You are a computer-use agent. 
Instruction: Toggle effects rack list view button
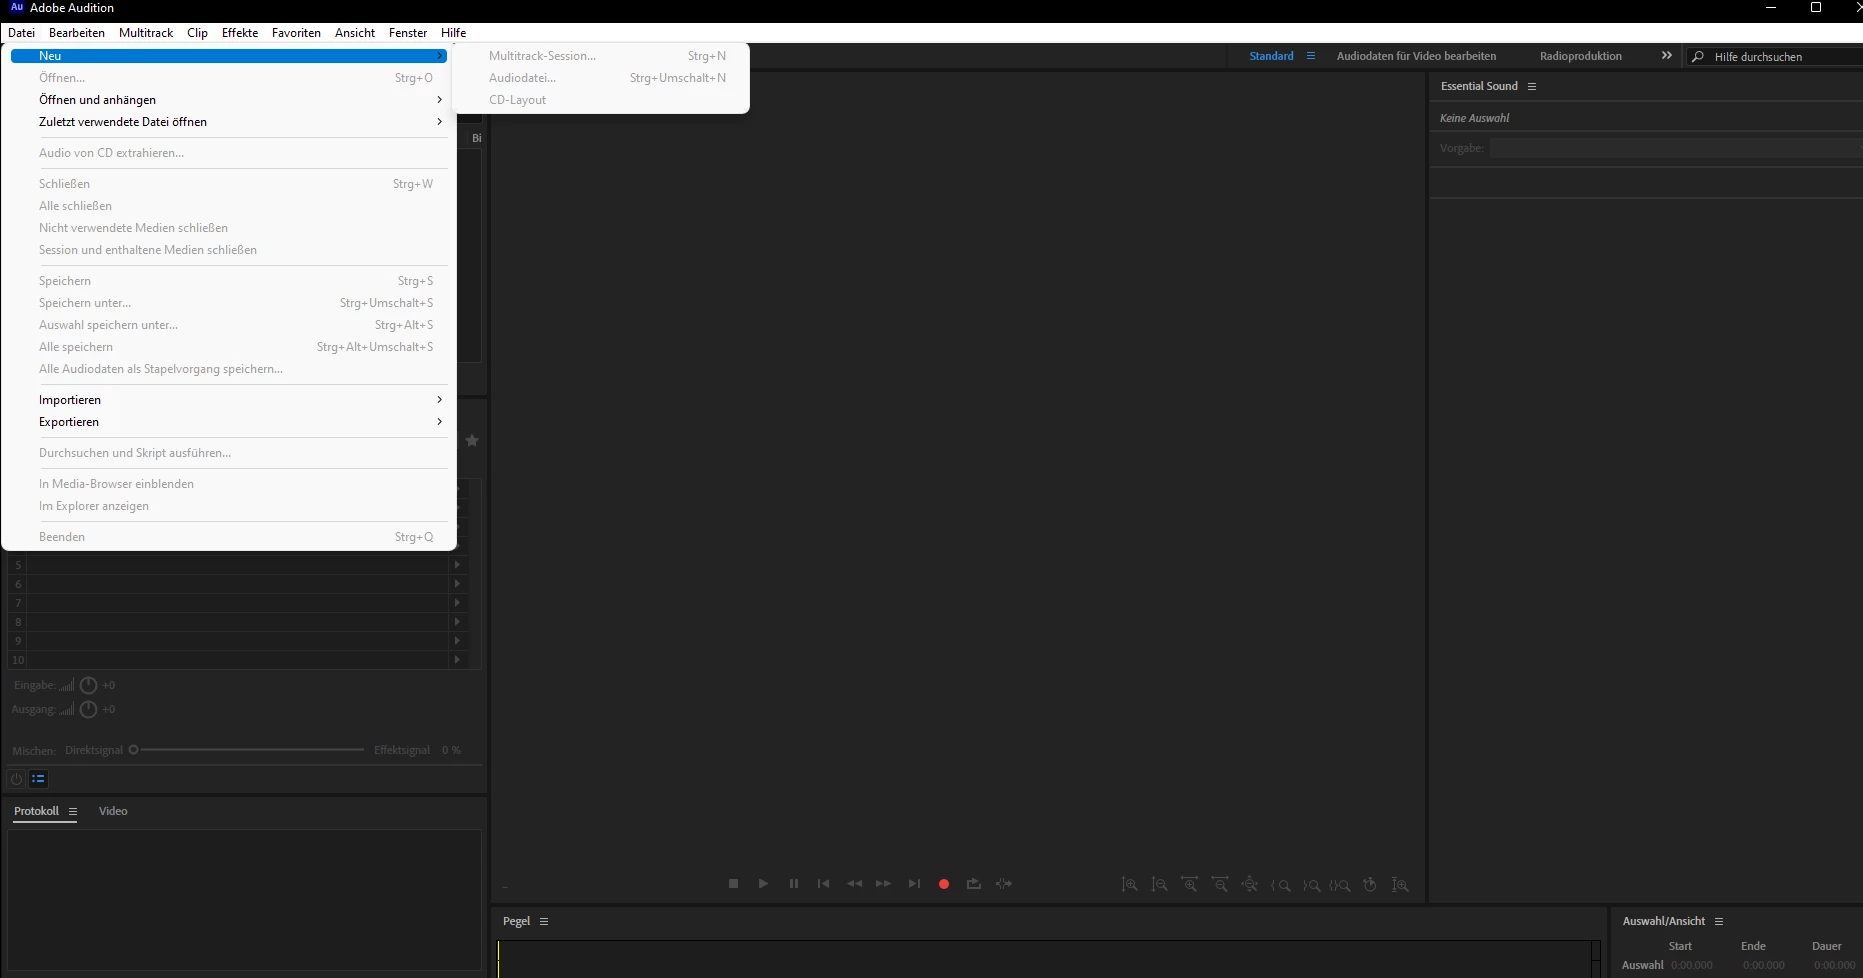tap(38, 779)
